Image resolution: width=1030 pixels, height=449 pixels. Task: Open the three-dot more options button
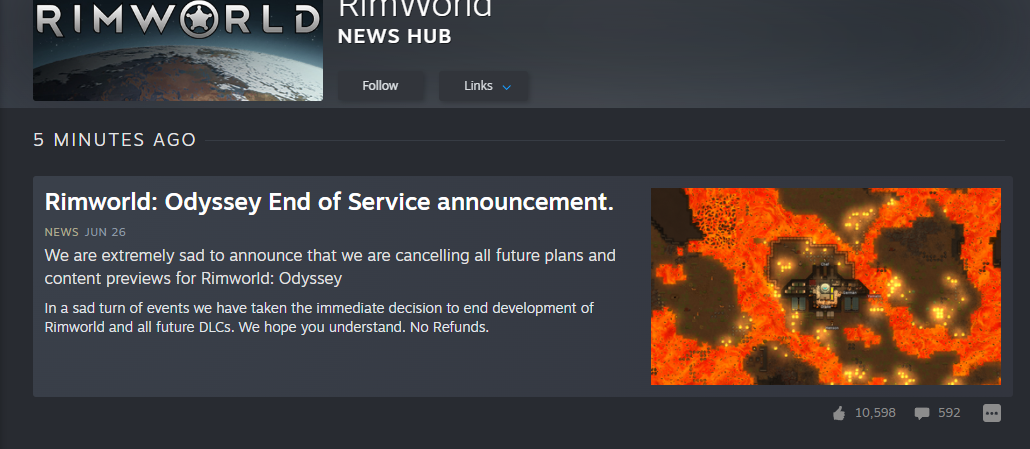coord(992,413)
